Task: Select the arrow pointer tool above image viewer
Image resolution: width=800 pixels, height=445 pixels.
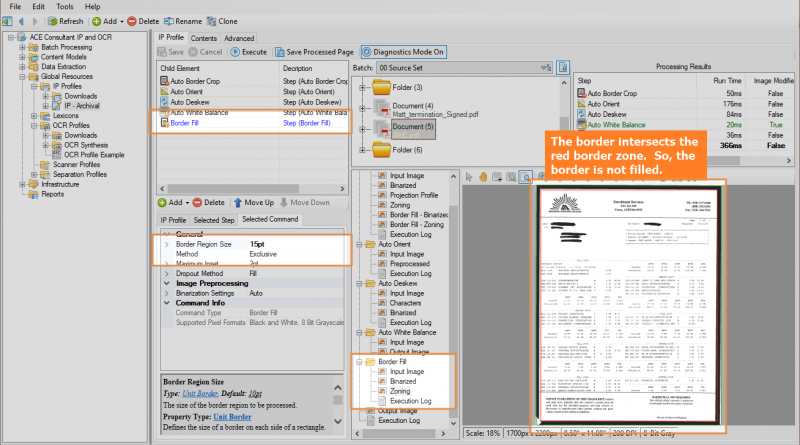Action: click(471, 176)
